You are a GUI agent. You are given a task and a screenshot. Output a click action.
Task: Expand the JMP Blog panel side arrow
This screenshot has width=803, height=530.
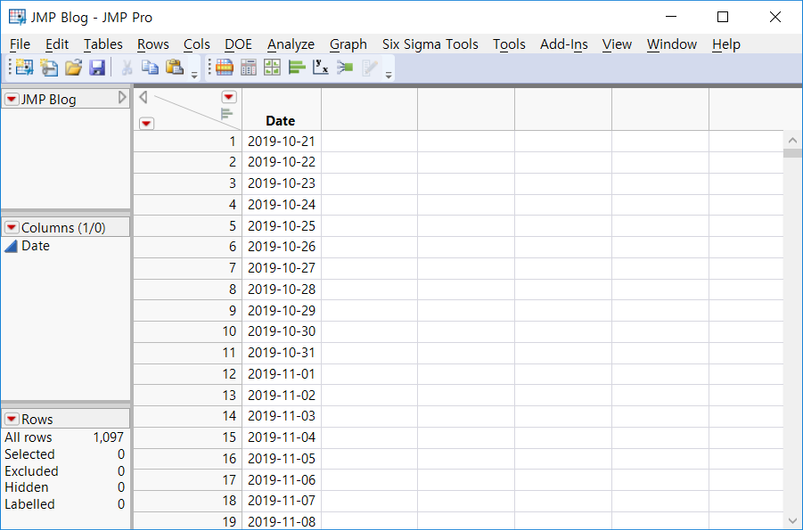pyautogui.click(x=122, y=97)
